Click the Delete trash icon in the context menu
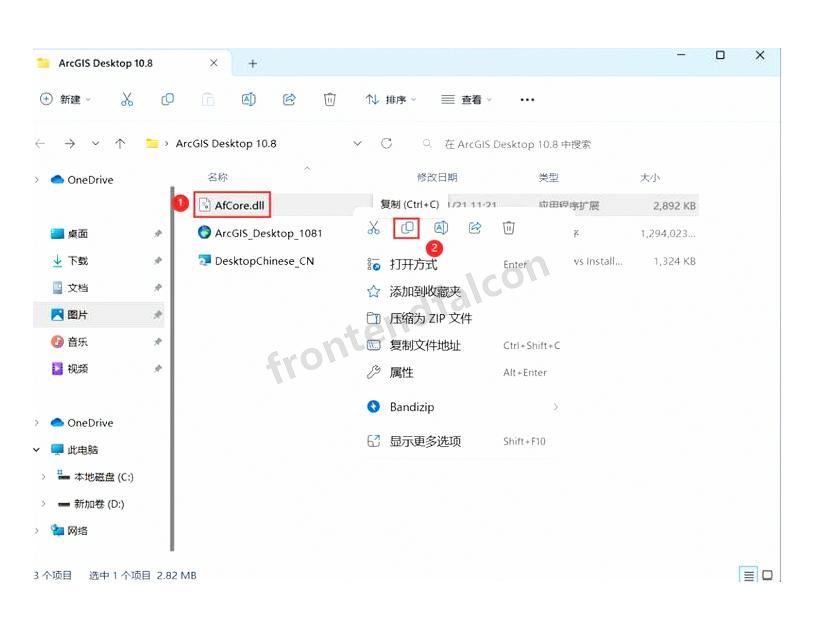Viewport: 815px width, 630px height. pos(509,228)
